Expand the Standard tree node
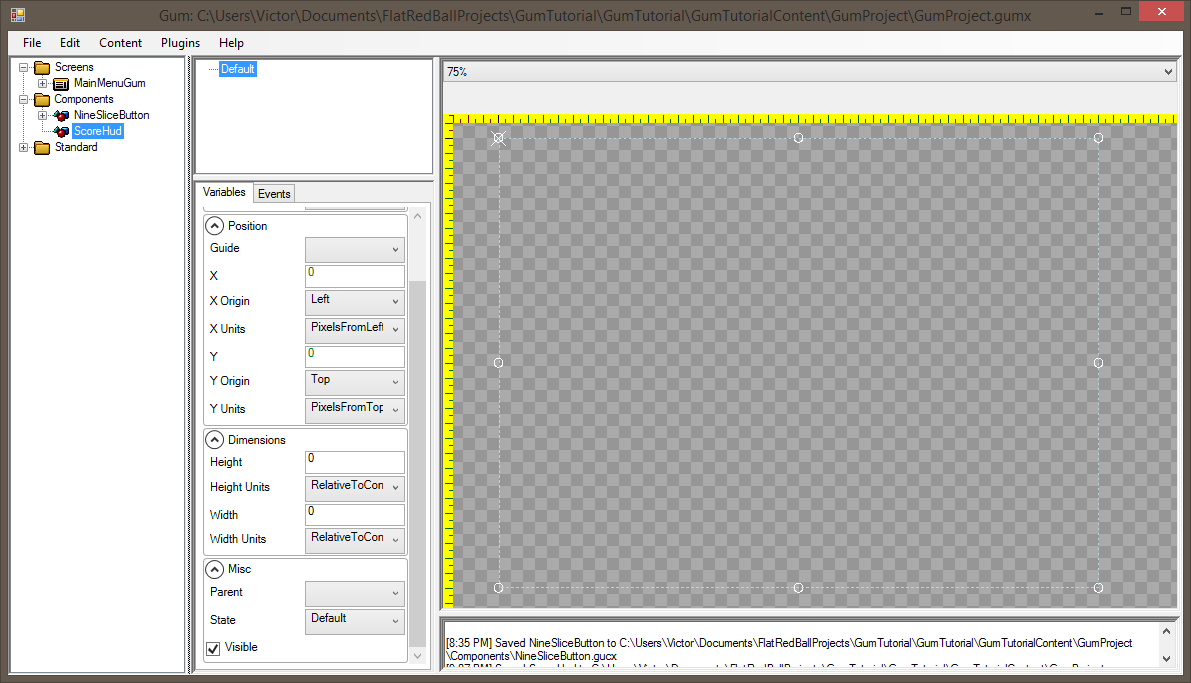1191x683 pixels. (24, 147)
